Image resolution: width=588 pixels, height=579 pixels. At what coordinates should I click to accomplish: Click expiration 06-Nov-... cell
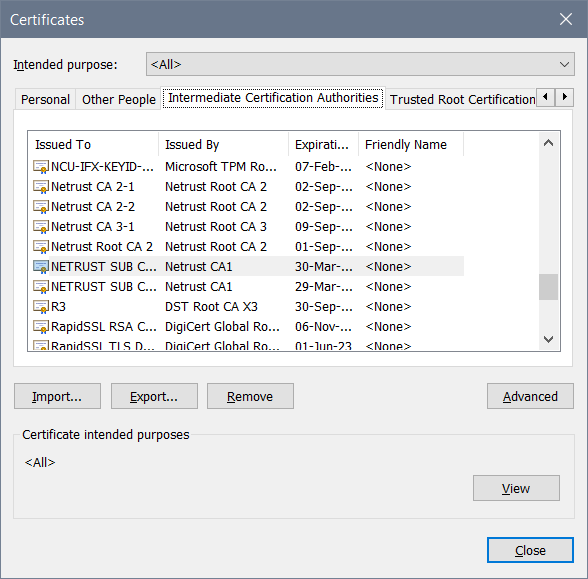324,327
